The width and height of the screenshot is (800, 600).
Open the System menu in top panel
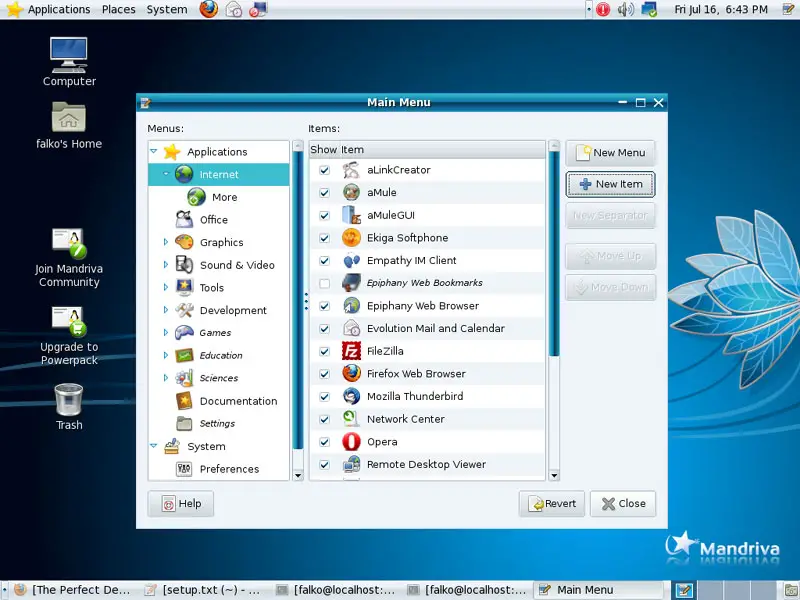[x=167, y=9]
